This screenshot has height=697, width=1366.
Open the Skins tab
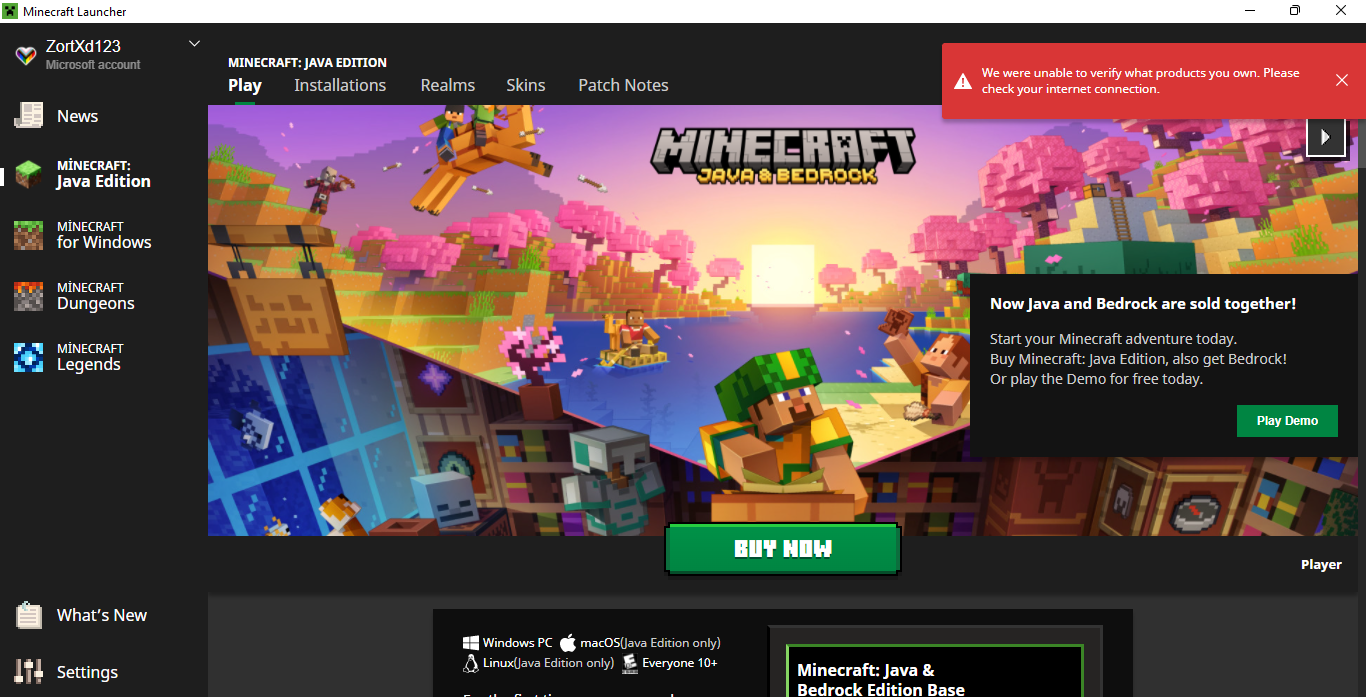click(x=526, y=85)
